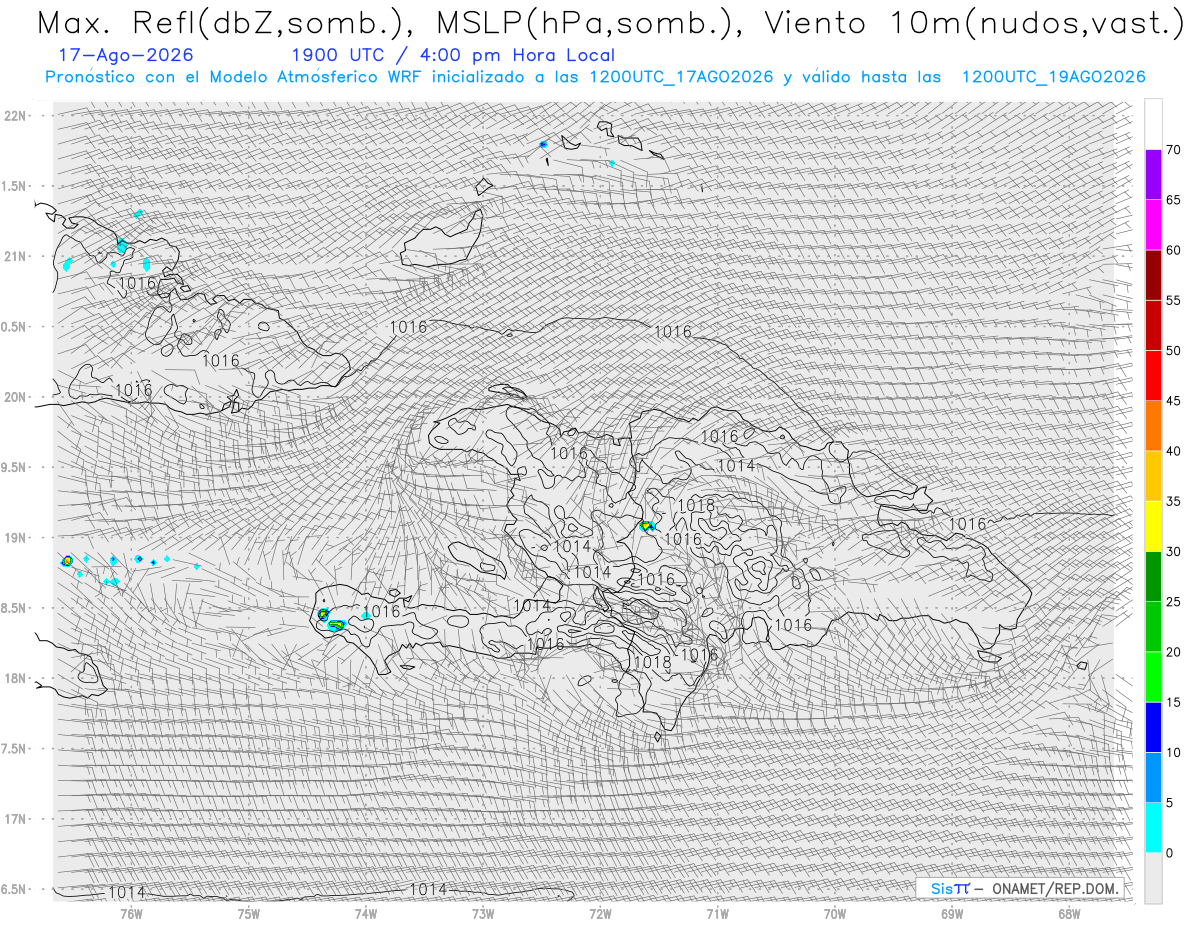Screen dimensions: 1200x927
Task: Click colorbar value '0'
Action: click(x=1170, y=852)
